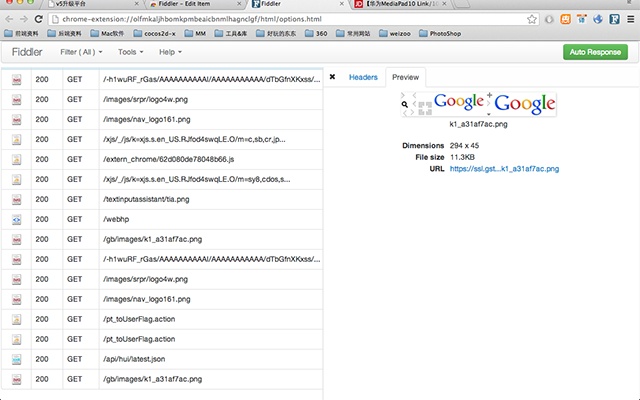Select the /xjs request ending m=c,sb,cr,jp...

pos(162,140)
